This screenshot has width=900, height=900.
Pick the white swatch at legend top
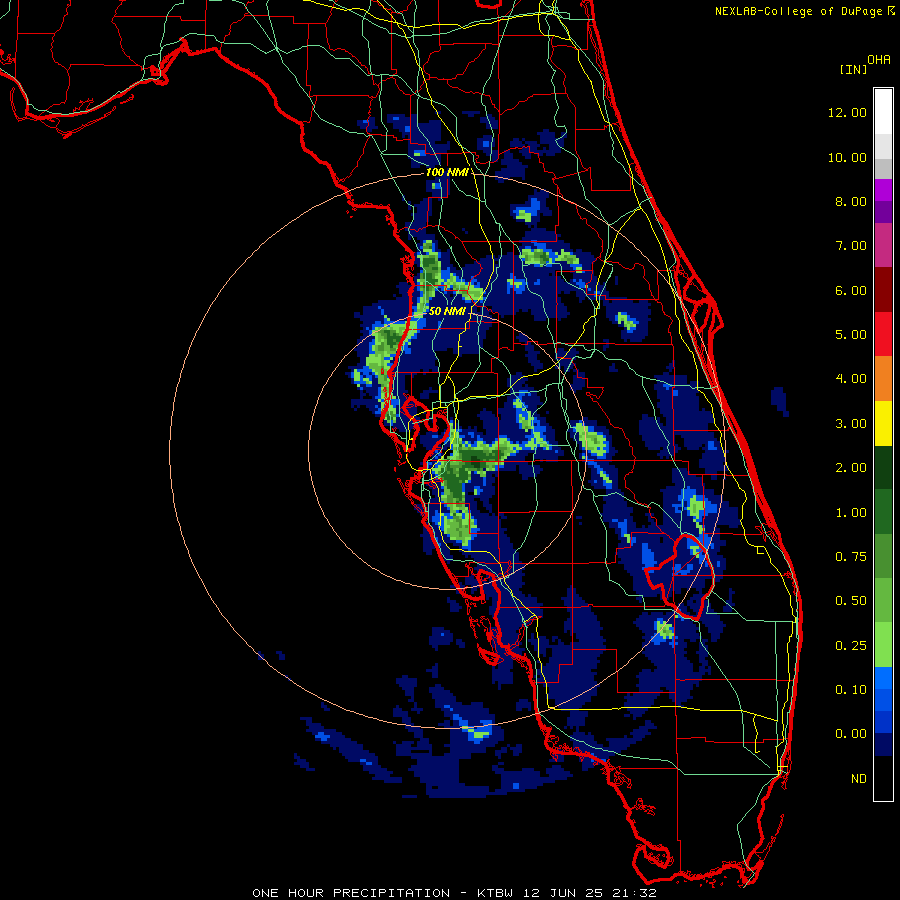click(x=883, y=112)
